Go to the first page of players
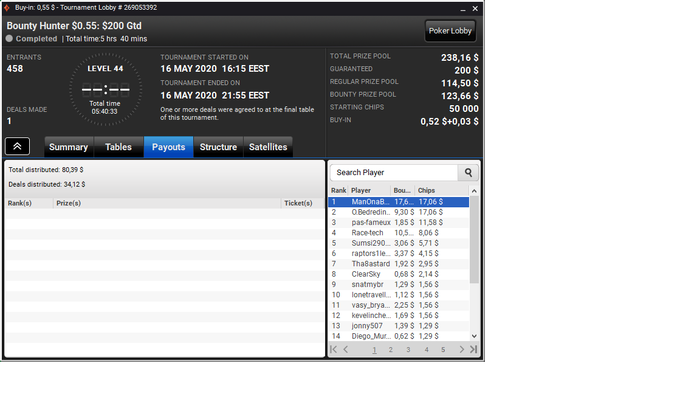 coord(333,349)
